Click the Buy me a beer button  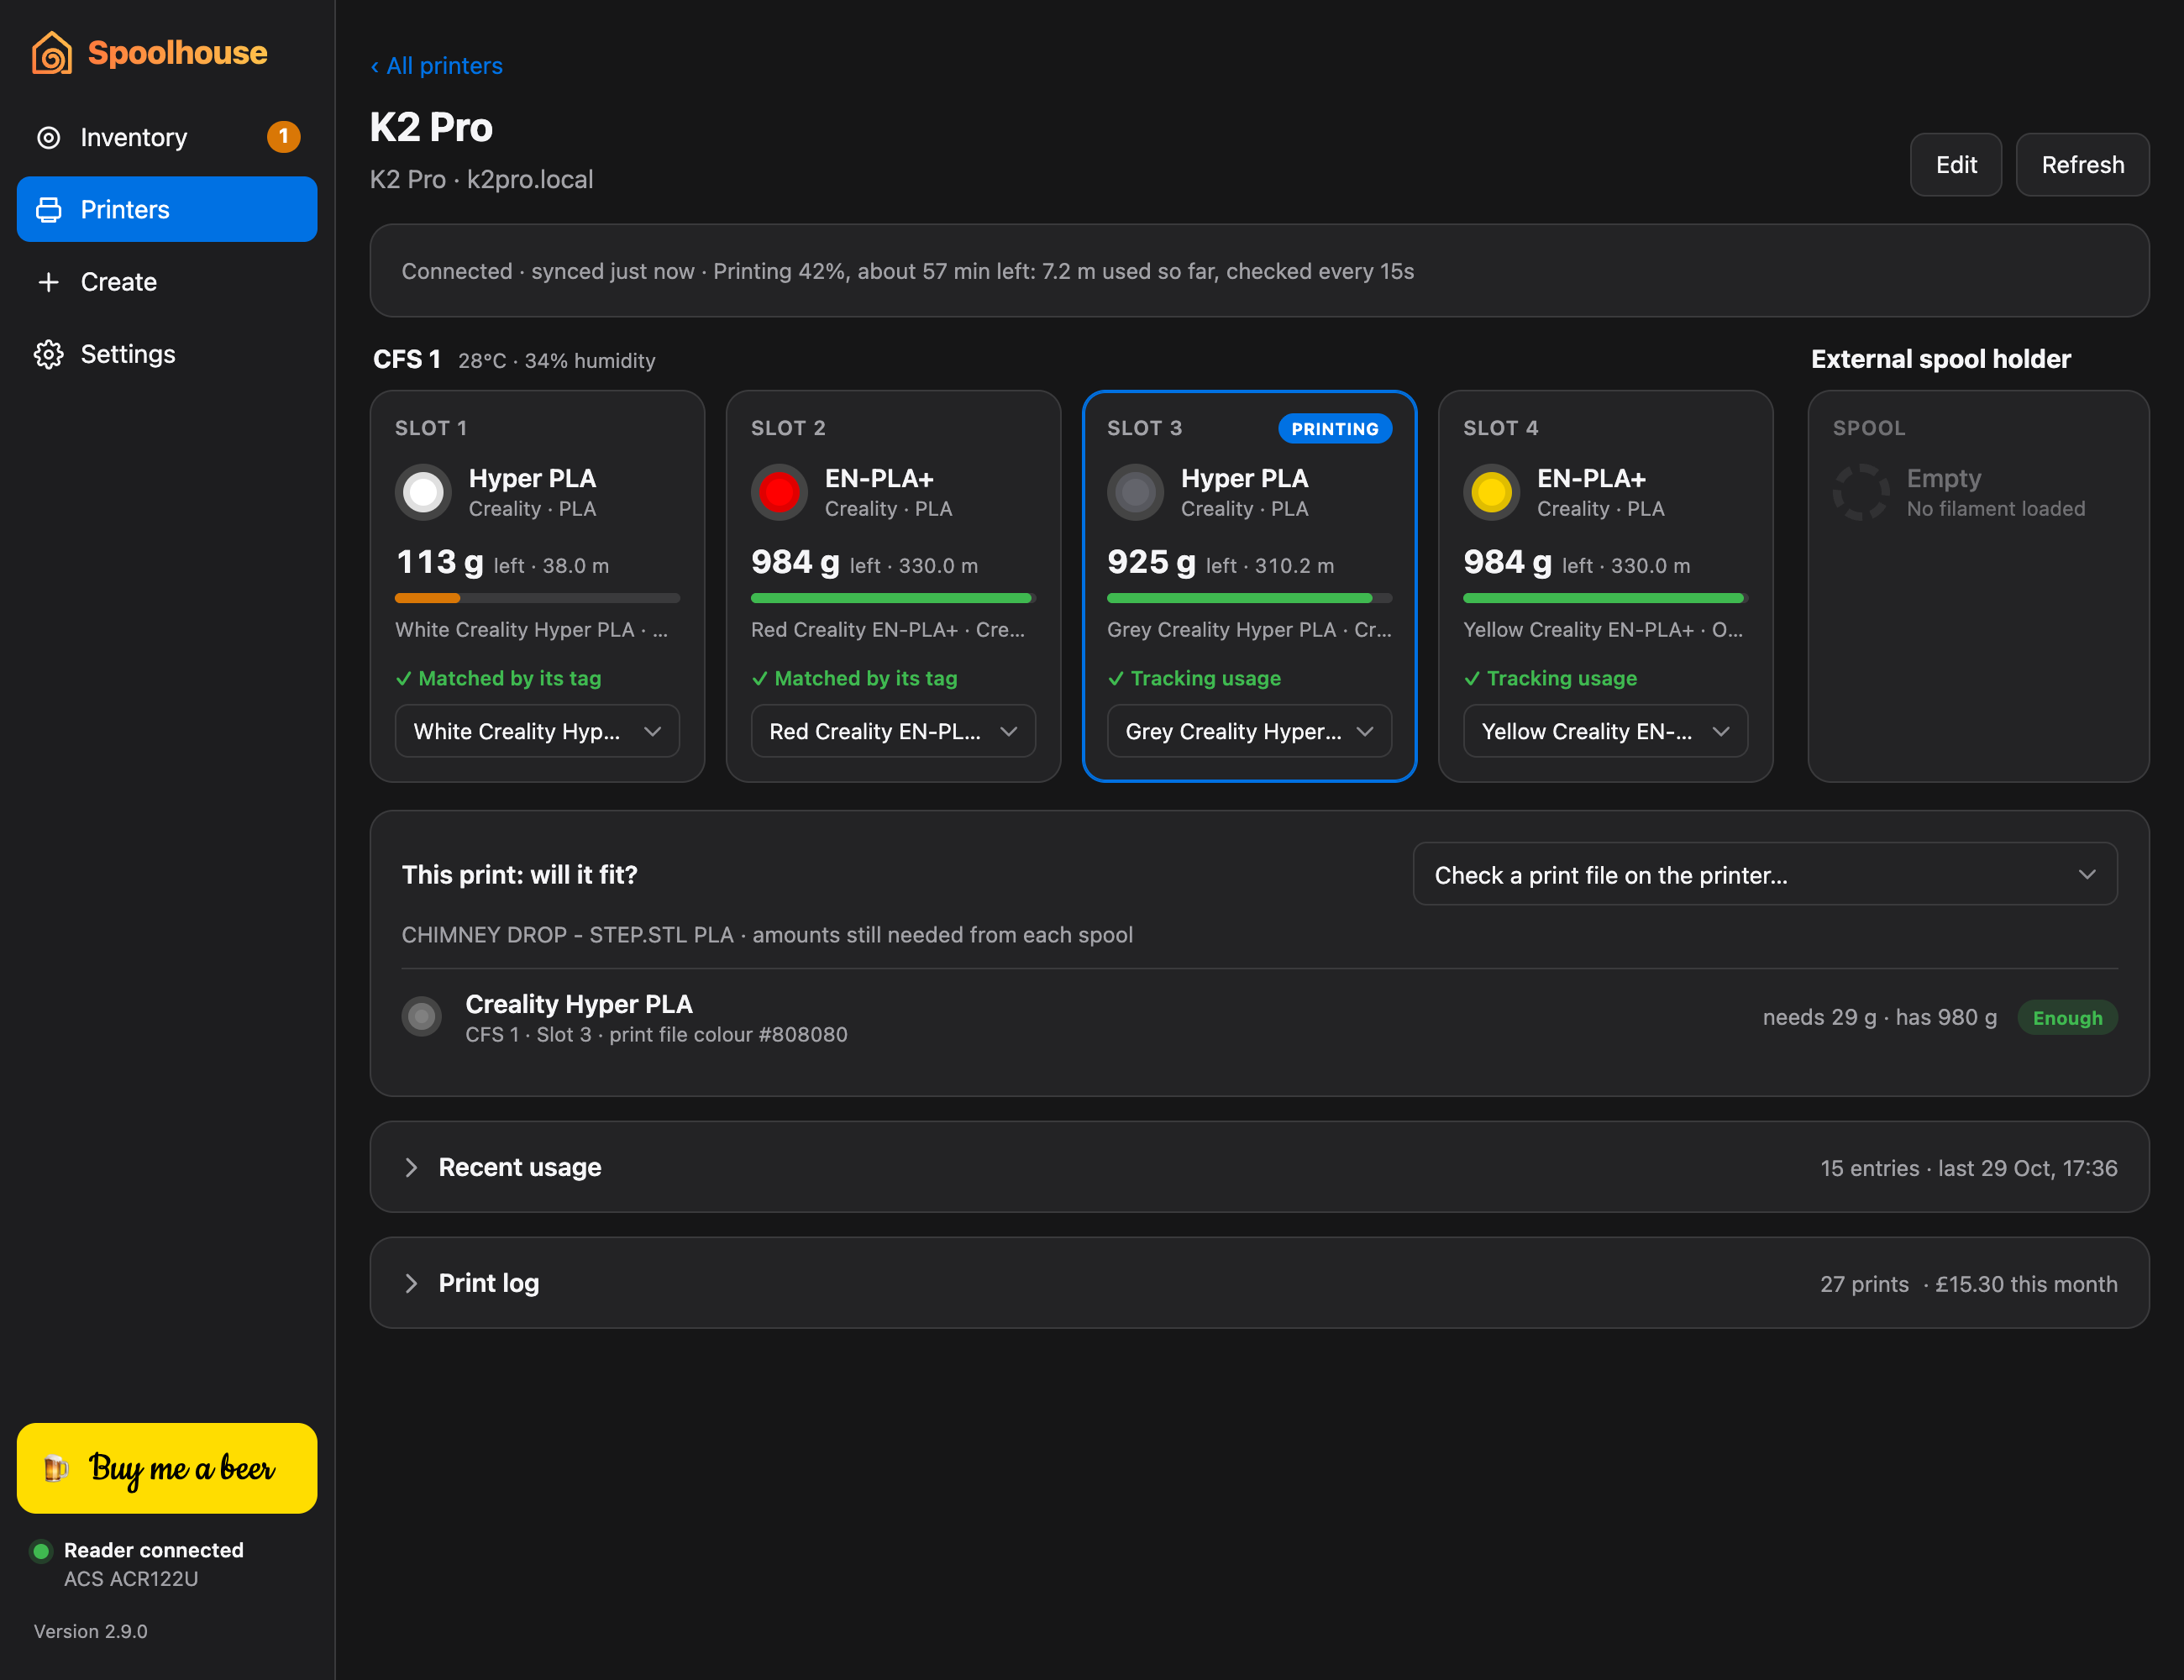167,1468
